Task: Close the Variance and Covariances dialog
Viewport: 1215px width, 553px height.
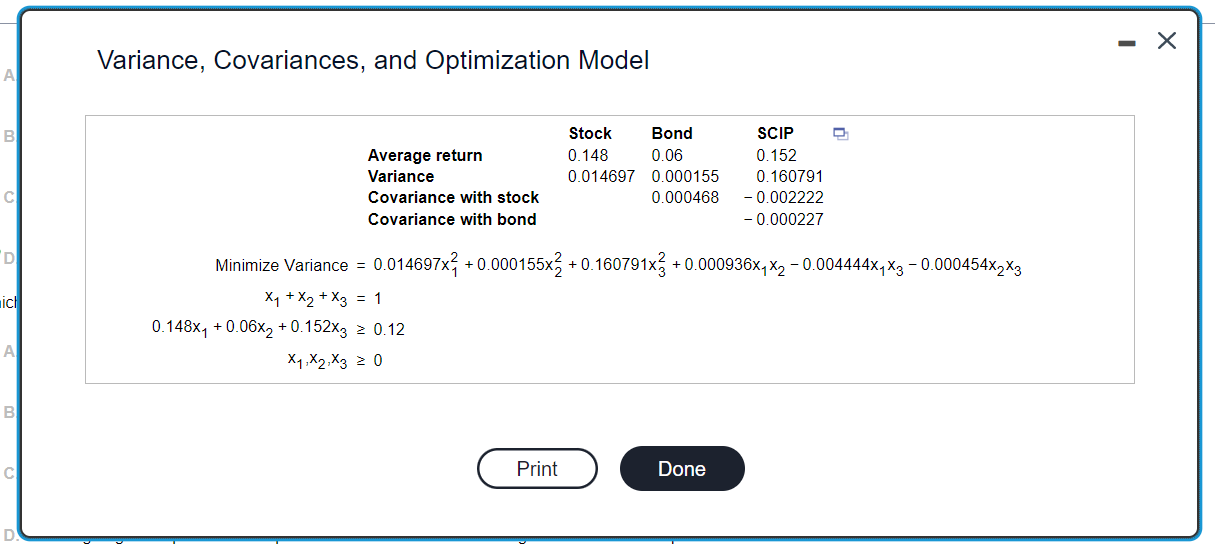Action: pos(1166,41)
